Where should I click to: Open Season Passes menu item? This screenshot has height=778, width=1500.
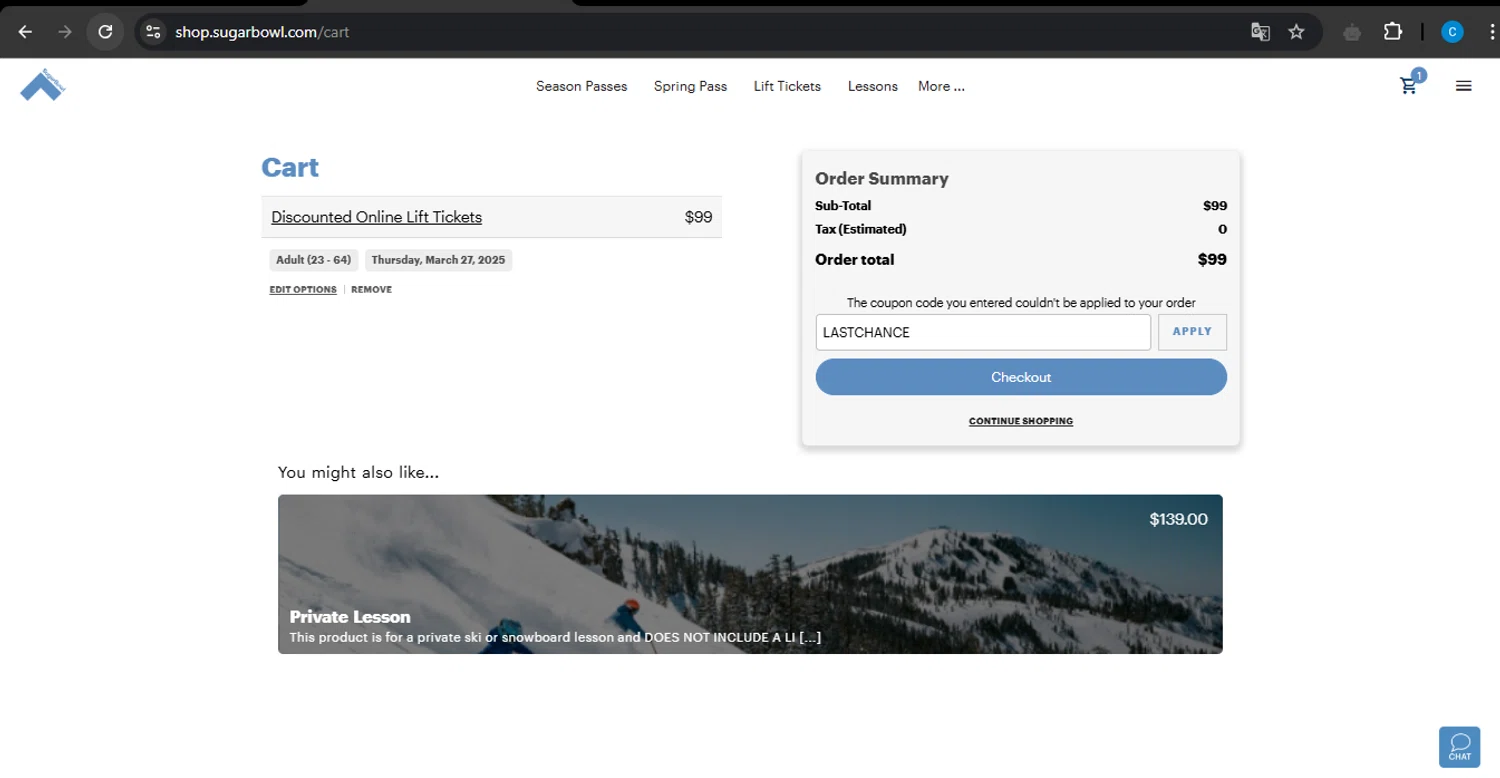581,86
